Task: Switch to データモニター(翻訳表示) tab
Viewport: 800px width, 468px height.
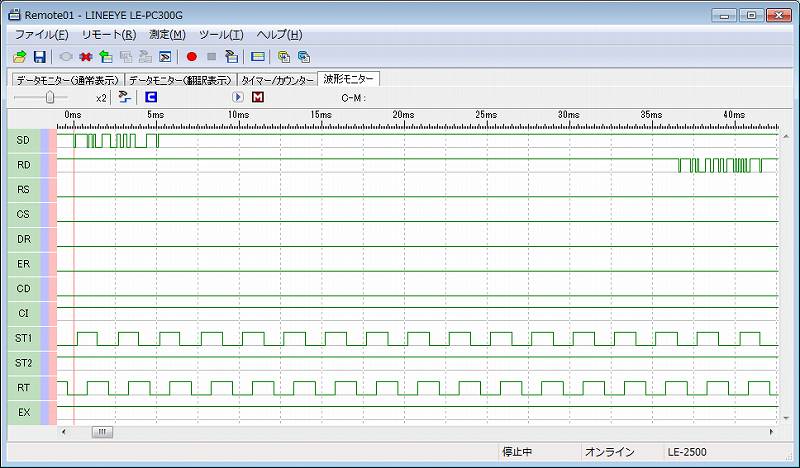Action: [x=180, y=80]
